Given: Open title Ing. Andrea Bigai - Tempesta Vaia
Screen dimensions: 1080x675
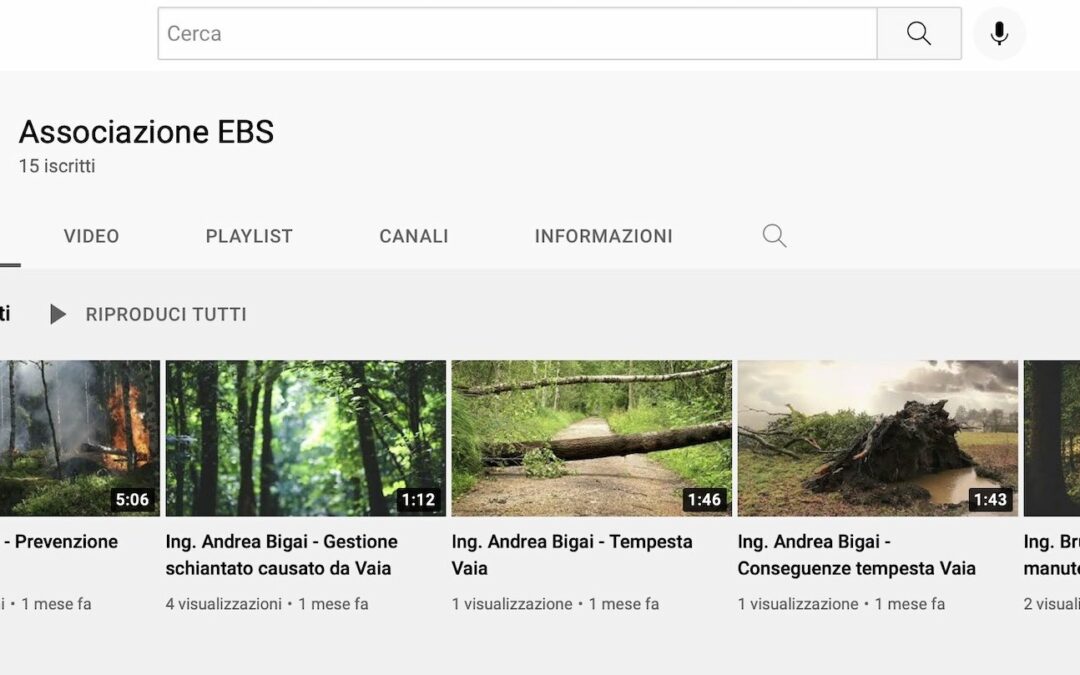Looking at the screenshot, I should click(572, 554).
